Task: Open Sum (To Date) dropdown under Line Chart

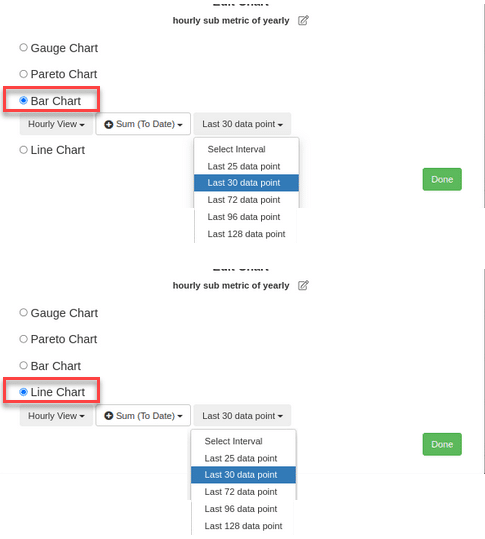Action: pyautogui.click(x=143, y=416)
